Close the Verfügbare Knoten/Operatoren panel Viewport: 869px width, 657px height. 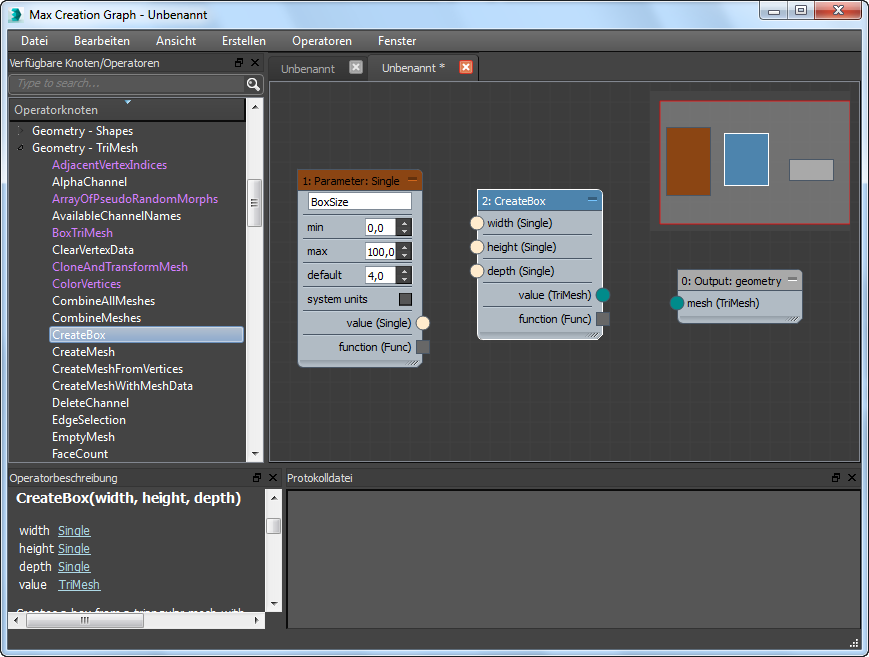tap(255, 63)
